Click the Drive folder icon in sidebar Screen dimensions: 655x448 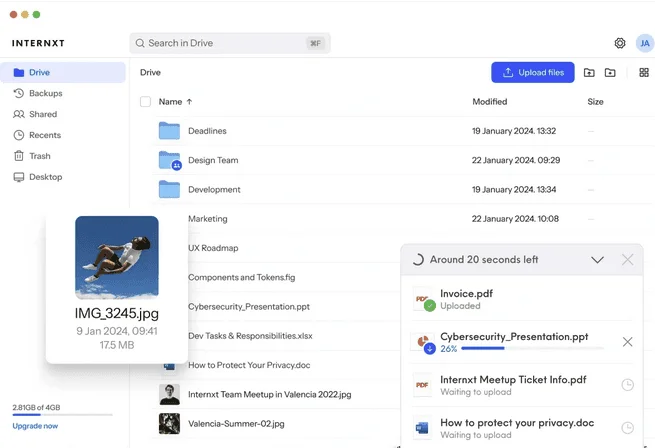point(19,72)
